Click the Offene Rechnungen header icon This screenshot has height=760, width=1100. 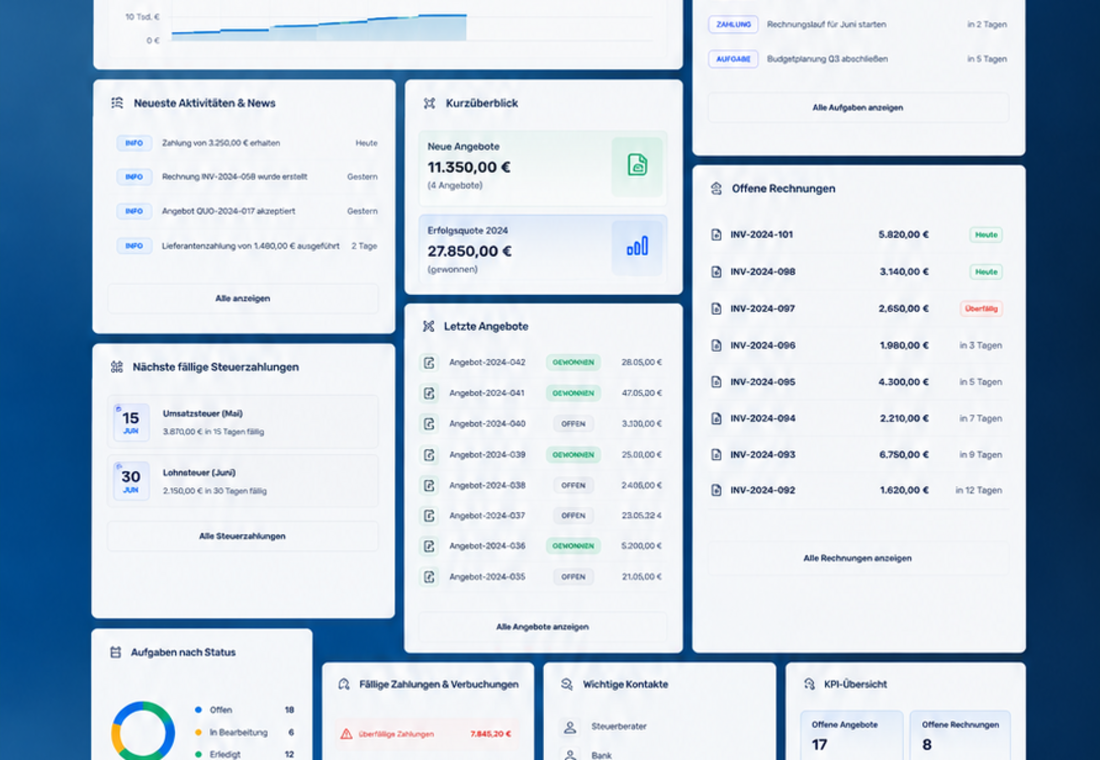[x=716, y=188]
